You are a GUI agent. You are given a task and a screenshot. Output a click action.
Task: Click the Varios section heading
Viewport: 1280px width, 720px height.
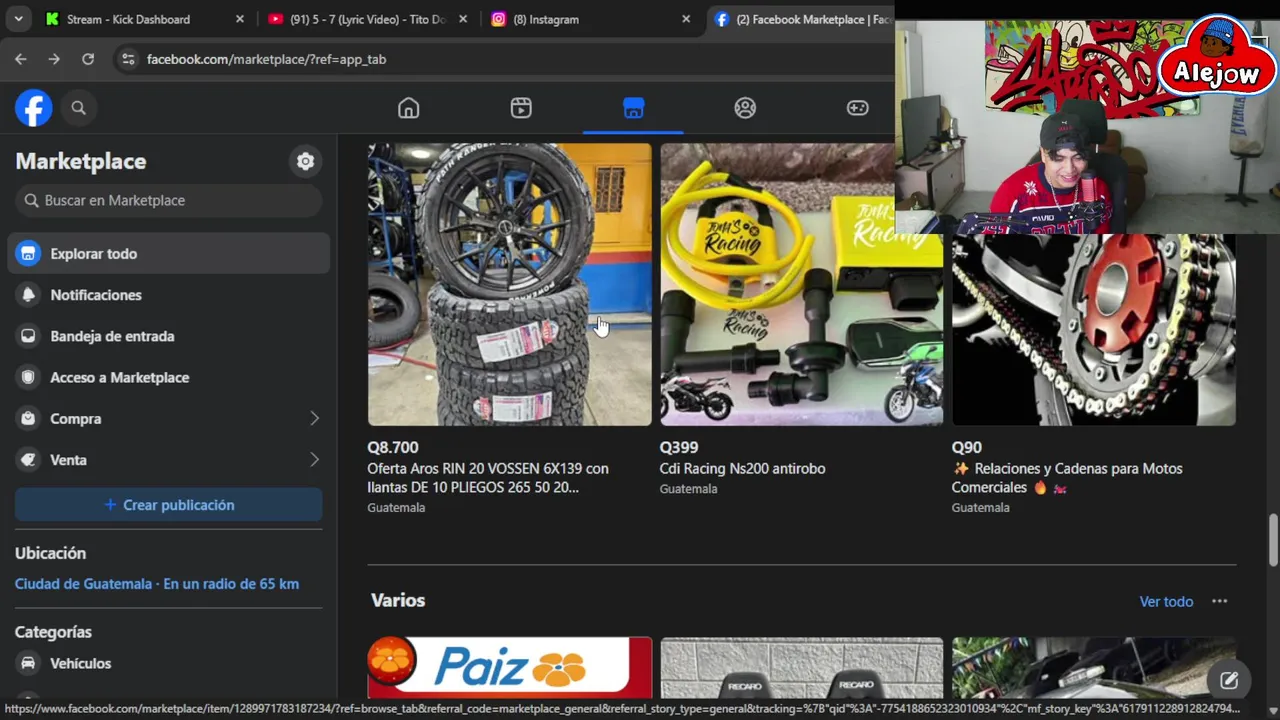point(398,600)
